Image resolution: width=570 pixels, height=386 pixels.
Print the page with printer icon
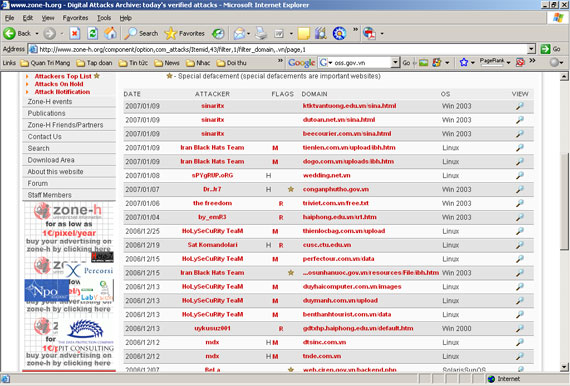tap(261, 33)
